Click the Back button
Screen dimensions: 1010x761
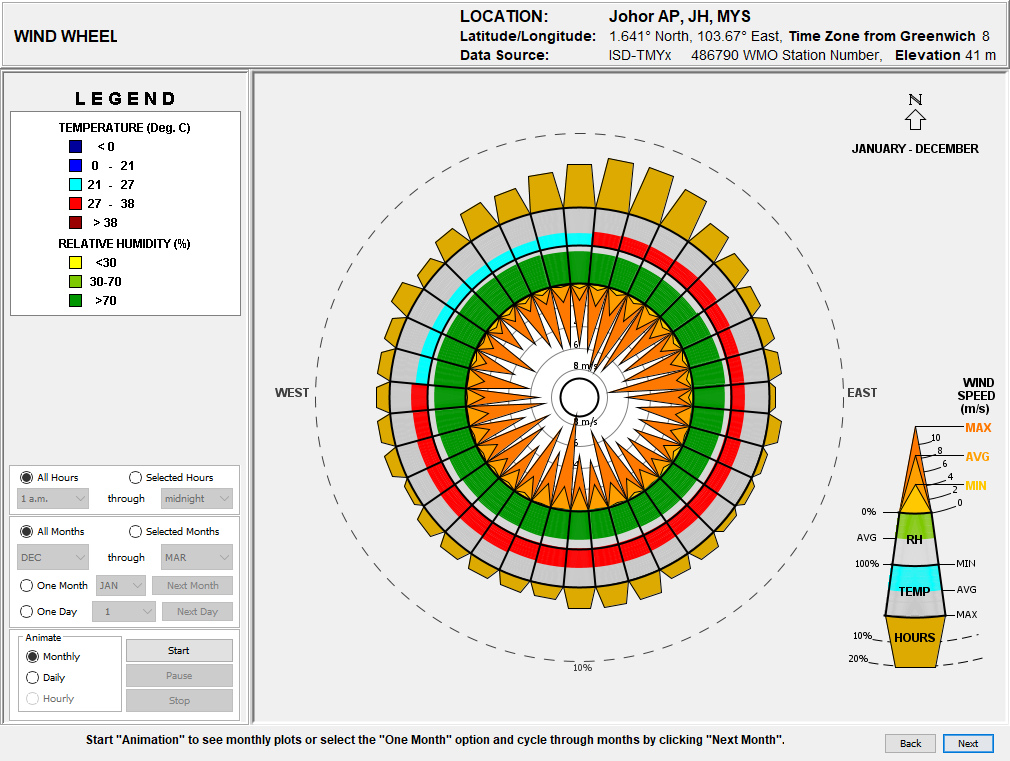[x=910, y=743]
